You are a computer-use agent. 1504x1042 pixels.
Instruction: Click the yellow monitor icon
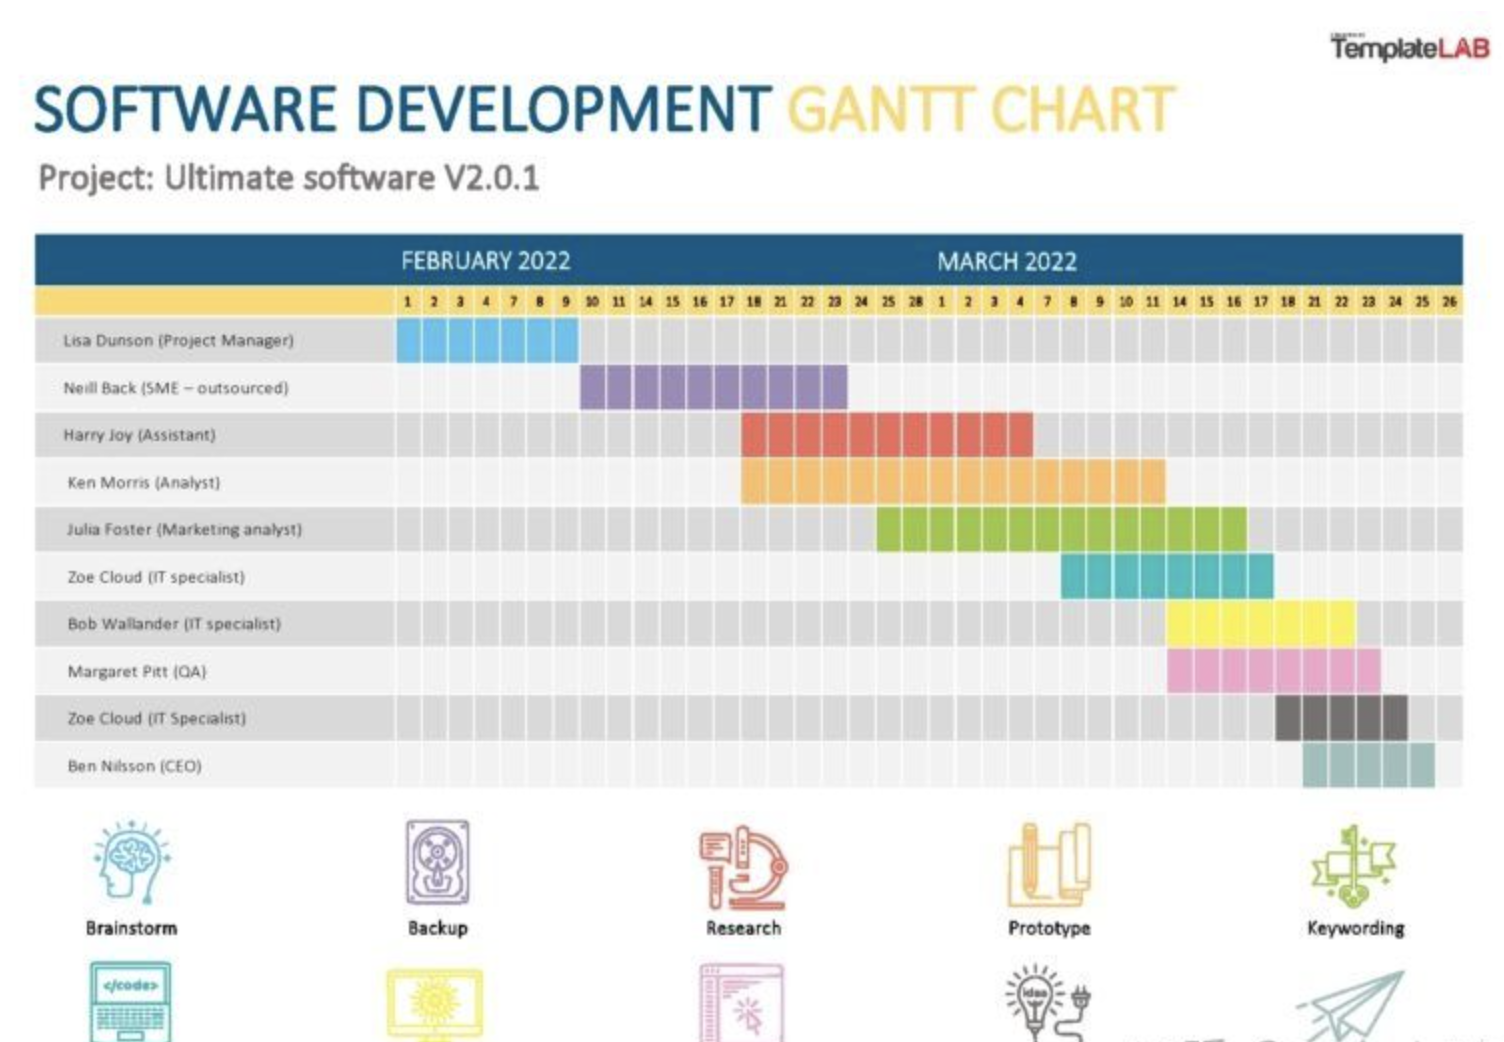[435, 1005]
